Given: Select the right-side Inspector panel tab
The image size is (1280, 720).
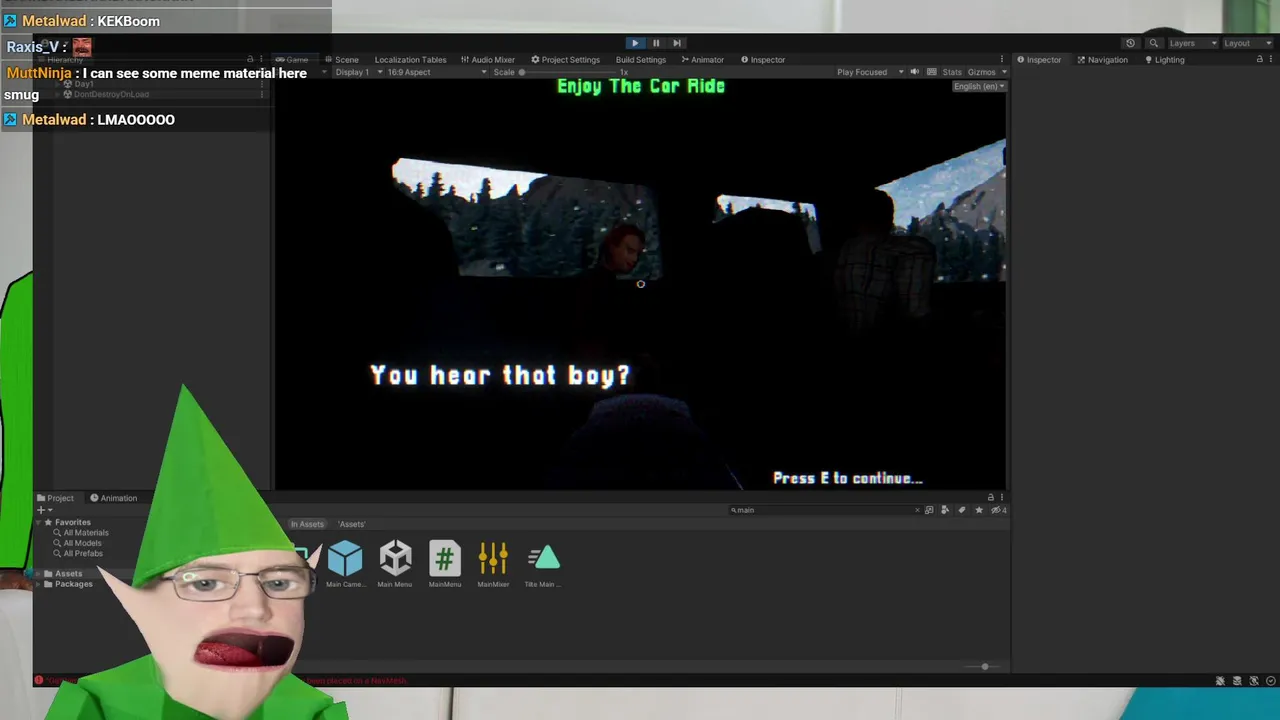Looking at the screenshot, I should click(1039, 60).
